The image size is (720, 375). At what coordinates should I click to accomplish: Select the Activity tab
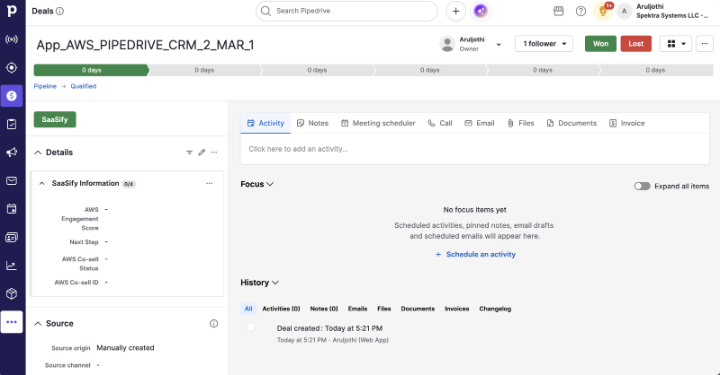pos(265,123)
